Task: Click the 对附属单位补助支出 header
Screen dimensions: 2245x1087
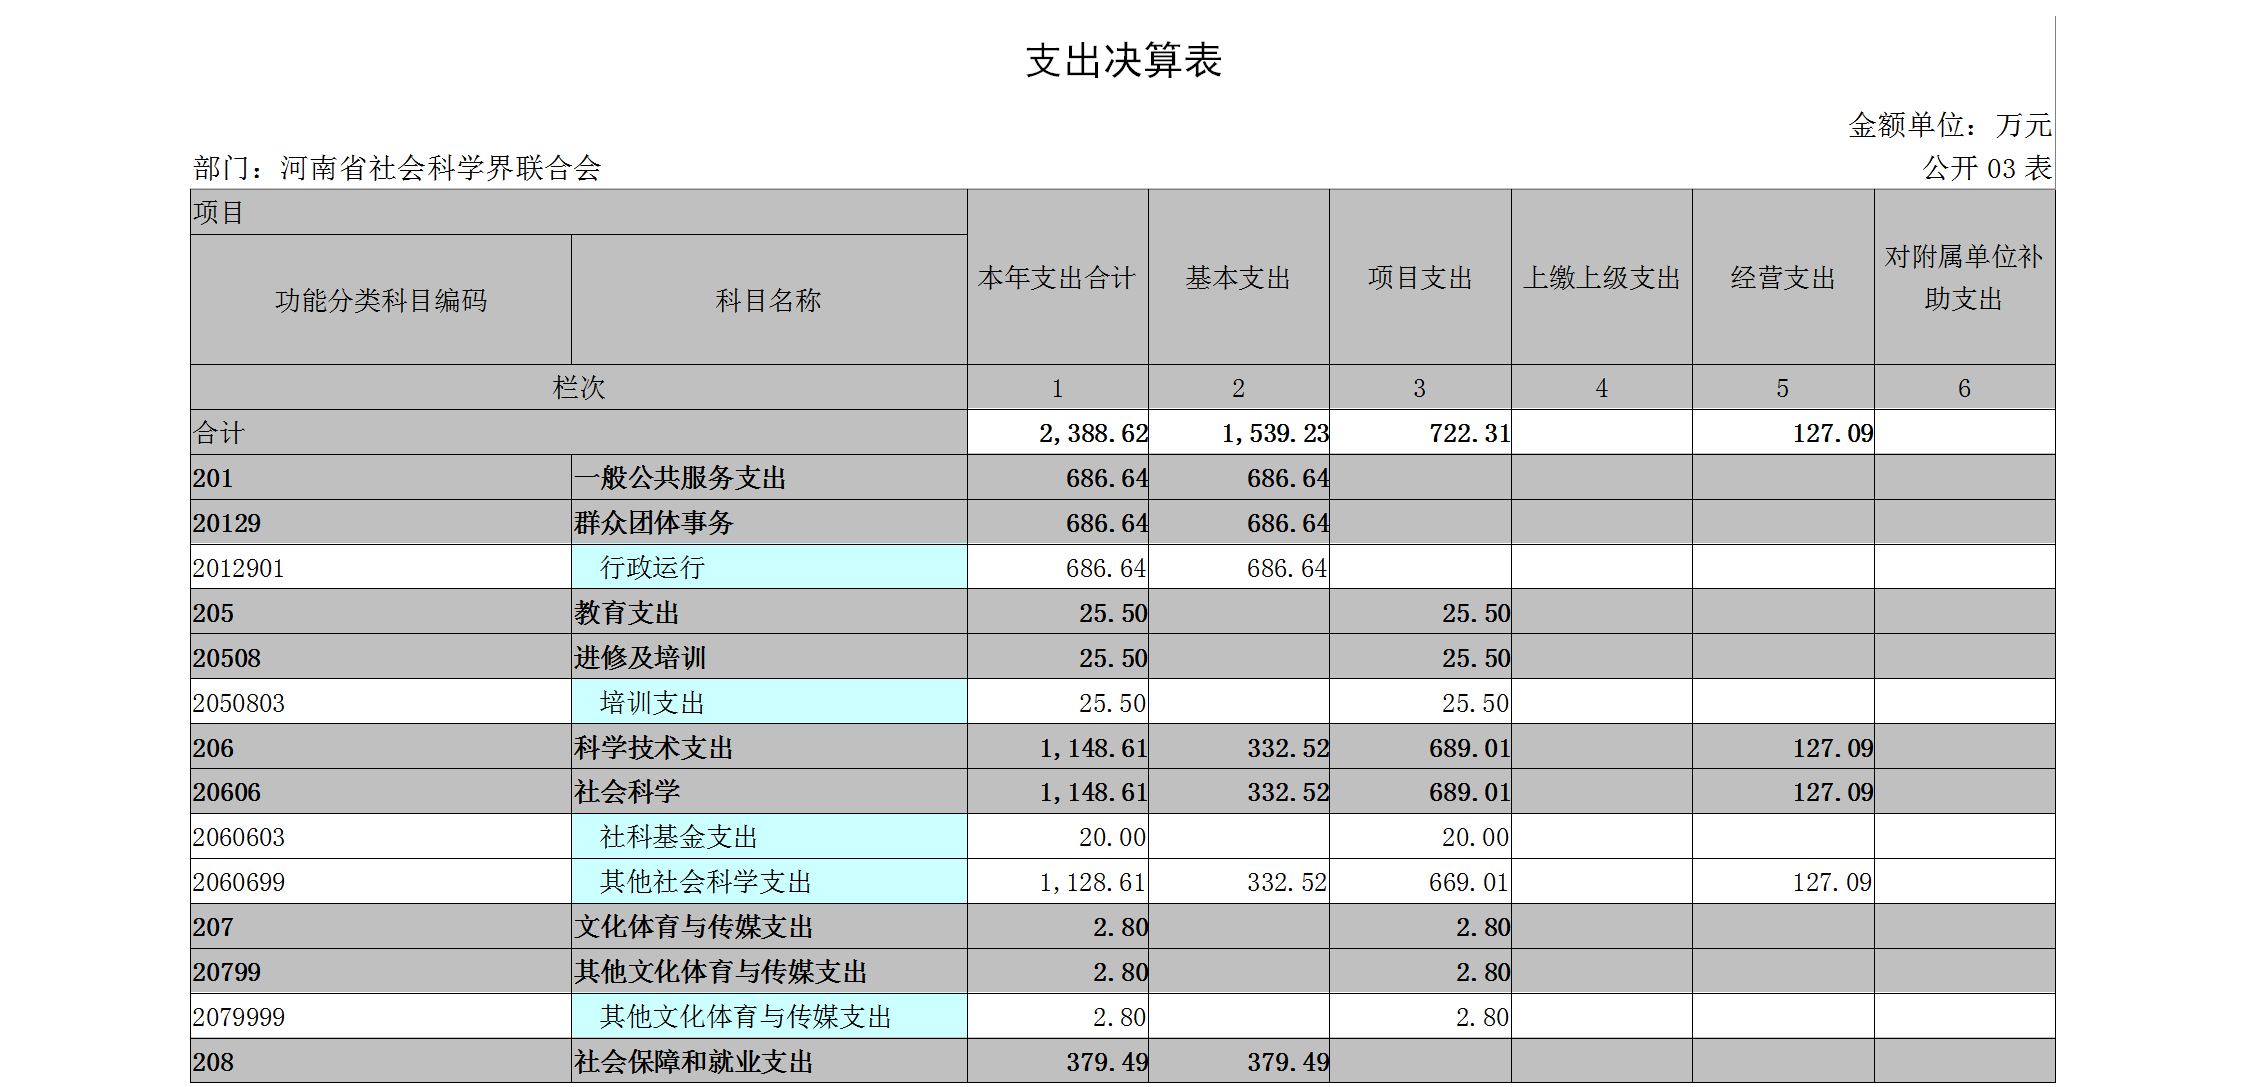Action: click(1964, 277)
